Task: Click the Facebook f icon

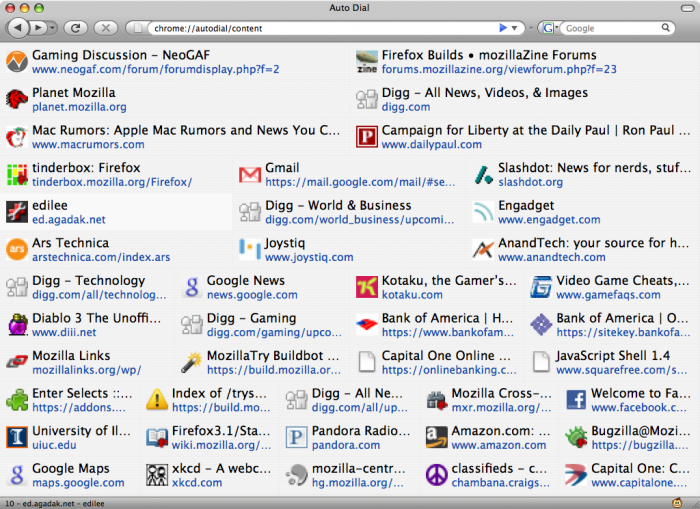Action: point(576,400)
